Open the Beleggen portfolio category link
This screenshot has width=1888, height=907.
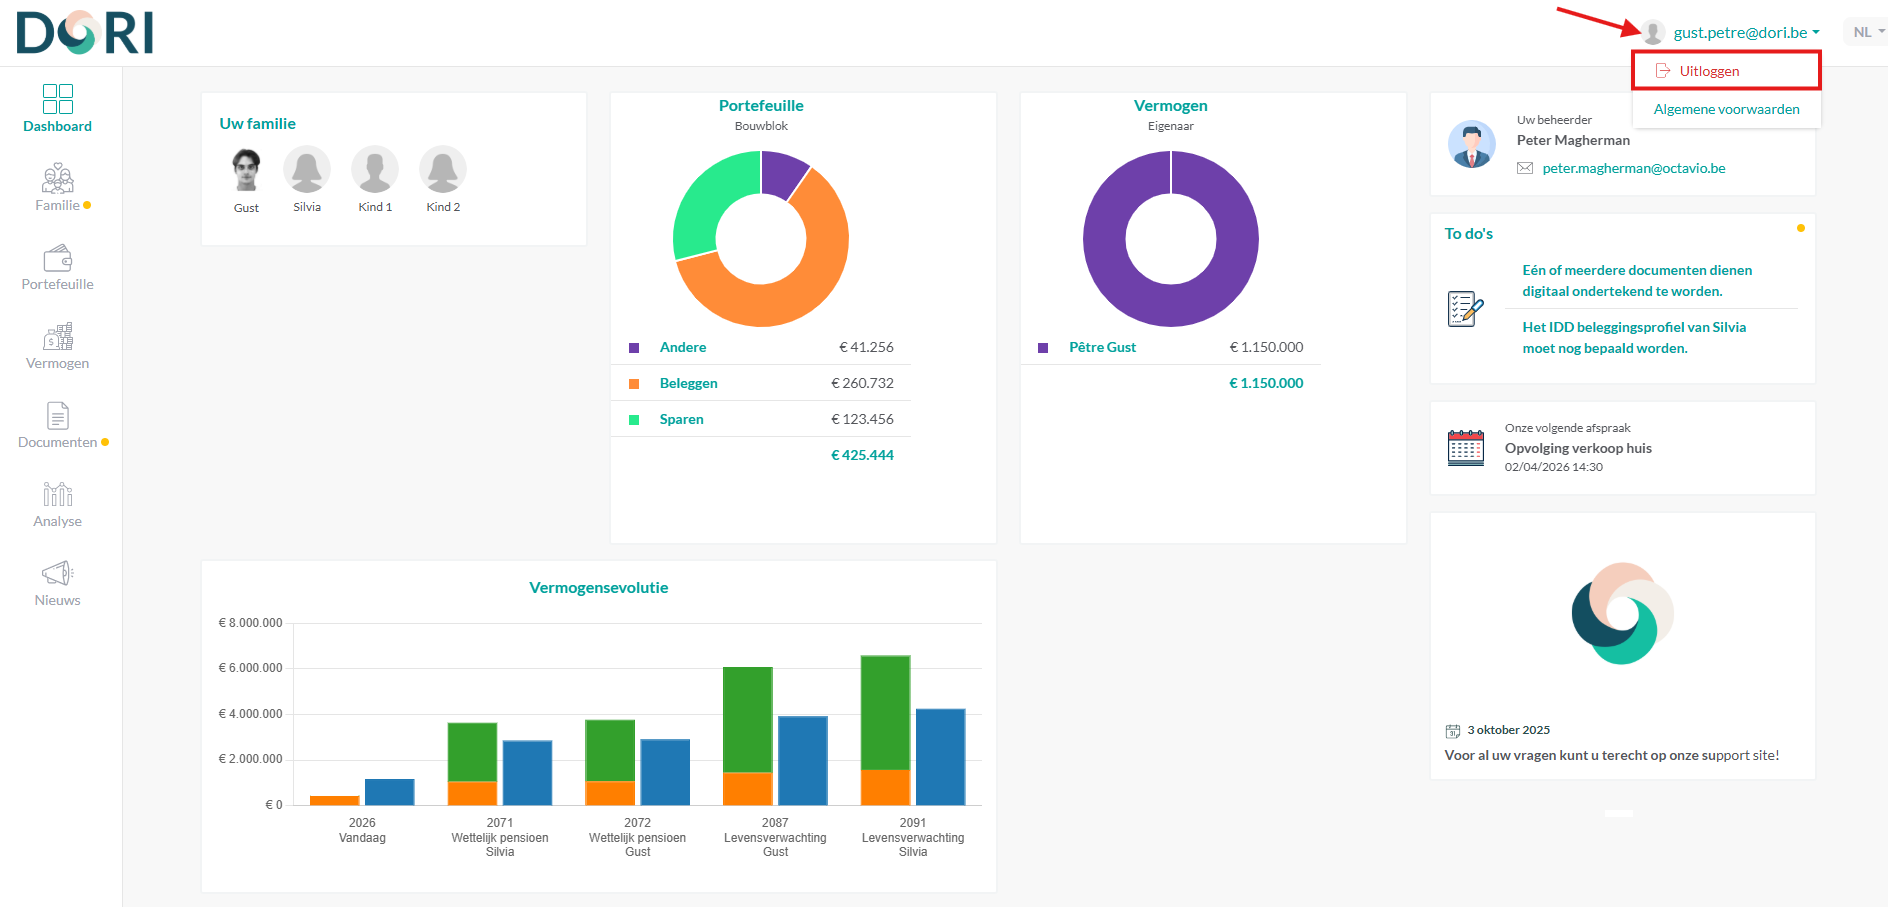coord(688,383)
